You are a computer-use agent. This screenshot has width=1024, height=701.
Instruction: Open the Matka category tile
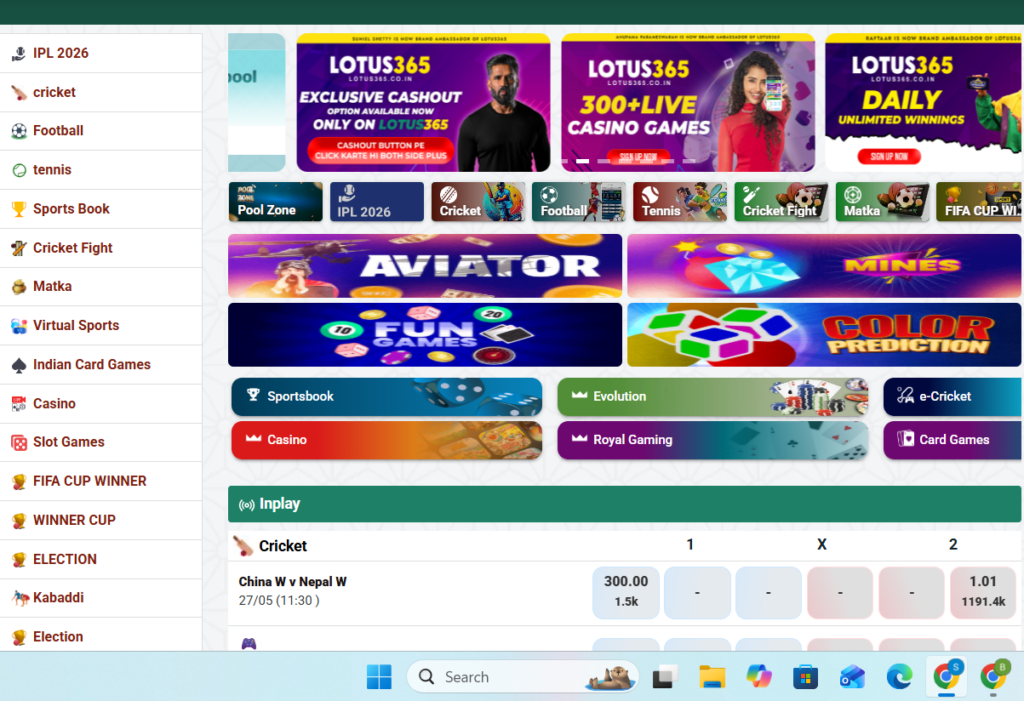point(882,202)
